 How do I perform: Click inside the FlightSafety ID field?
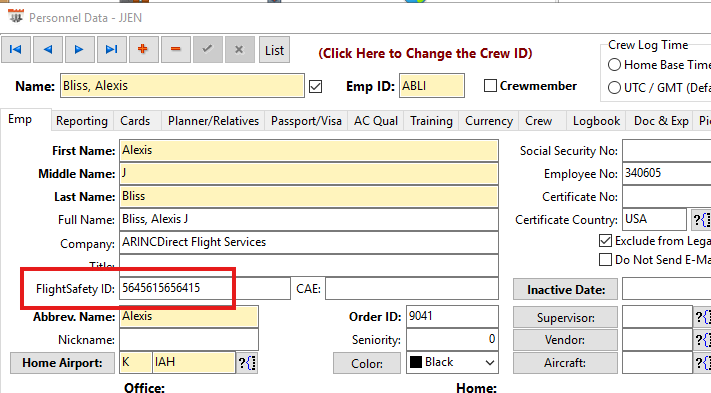tap(205, 288)
